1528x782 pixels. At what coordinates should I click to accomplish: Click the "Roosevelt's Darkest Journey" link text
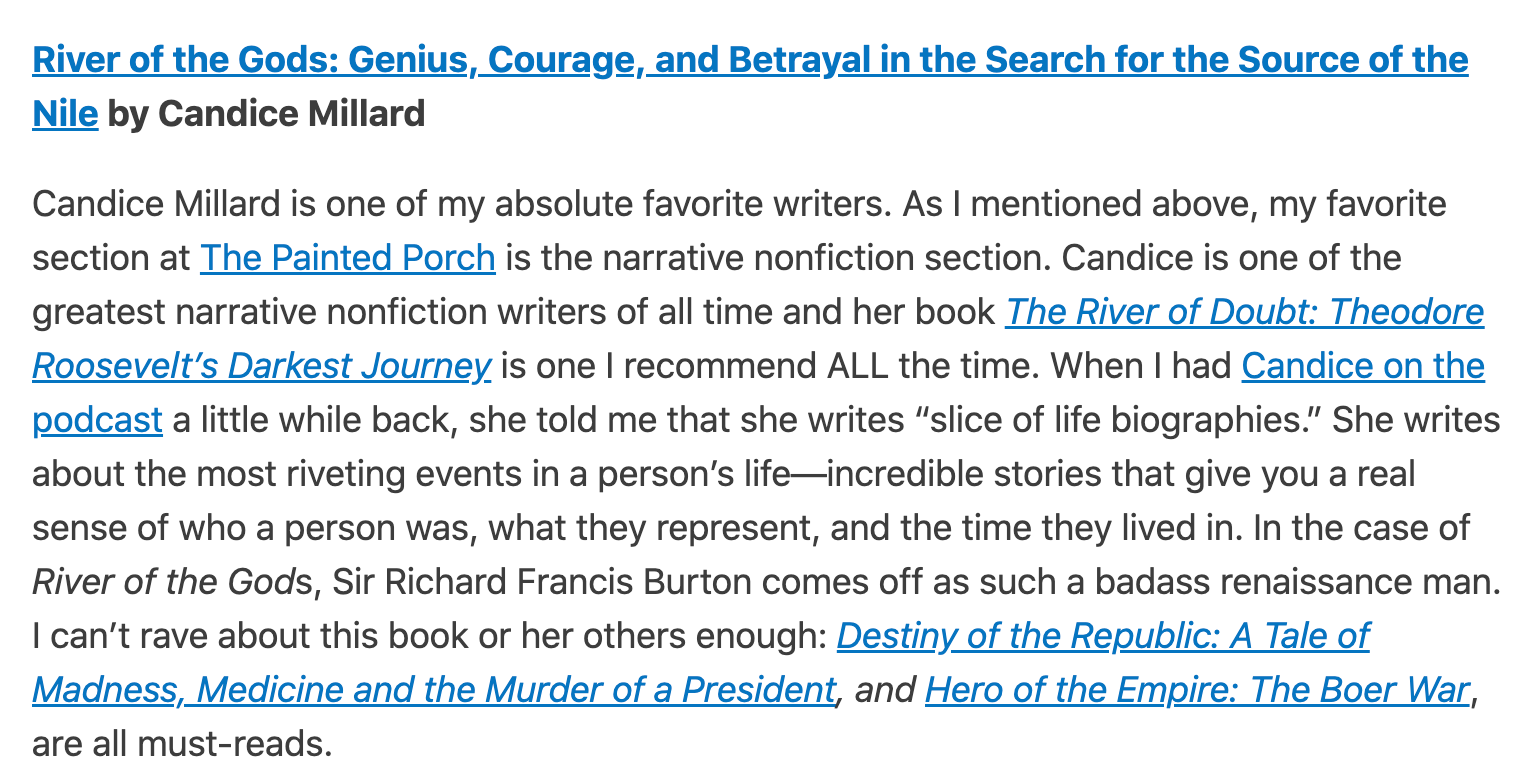tap(261, 367)
